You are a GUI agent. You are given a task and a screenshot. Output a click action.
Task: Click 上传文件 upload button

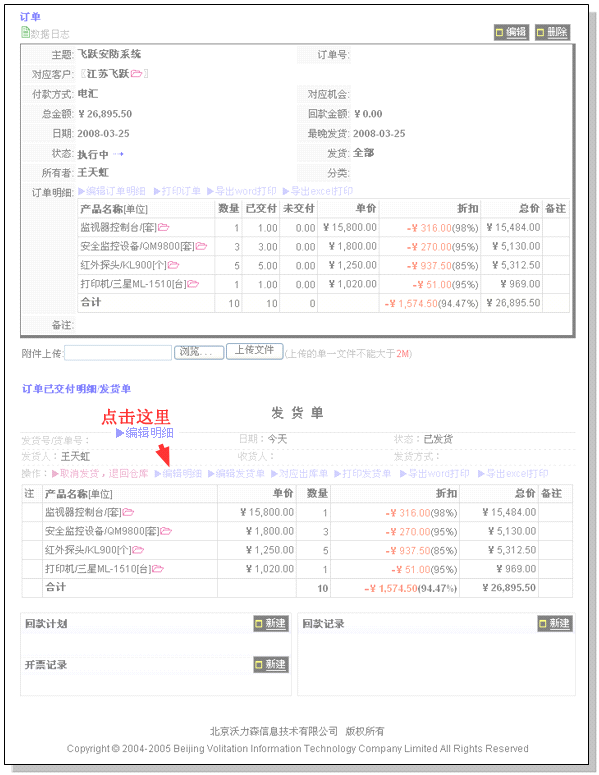(x=255, y=351)
